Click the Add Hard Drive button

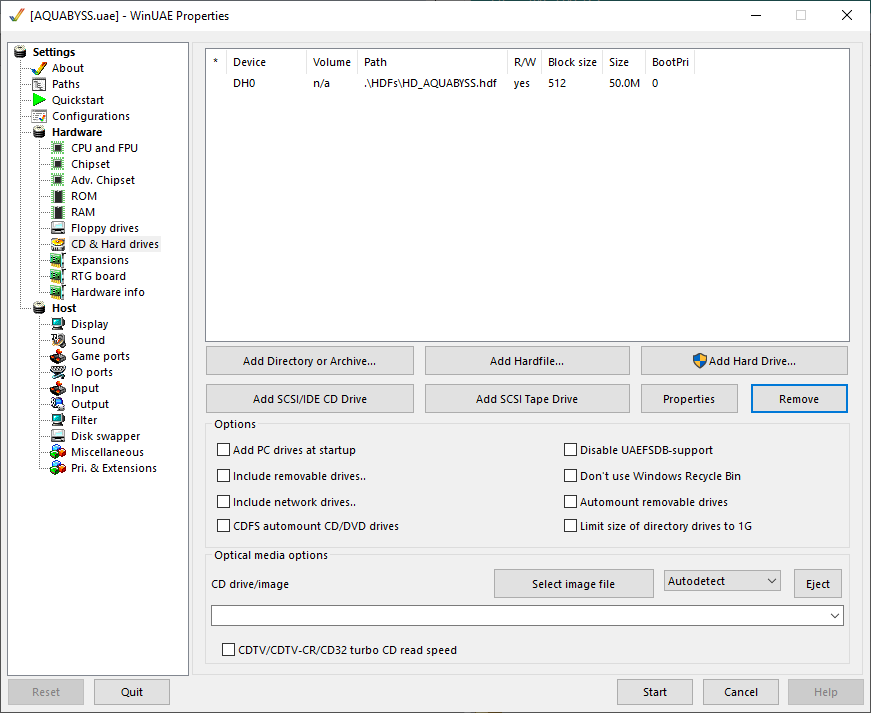click(x=744, y=361)
